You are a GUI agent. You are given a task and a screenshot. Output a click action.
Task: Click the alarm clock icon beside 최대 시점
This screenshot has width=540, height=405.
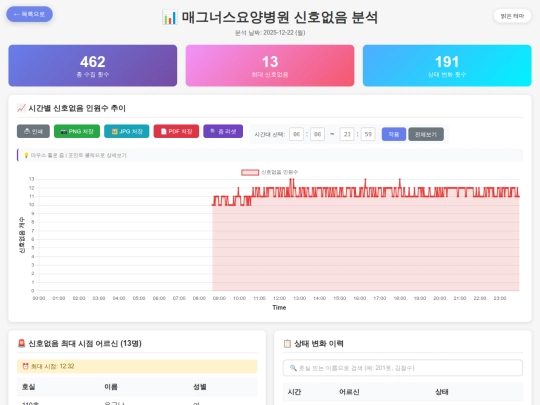click(25, 366)
